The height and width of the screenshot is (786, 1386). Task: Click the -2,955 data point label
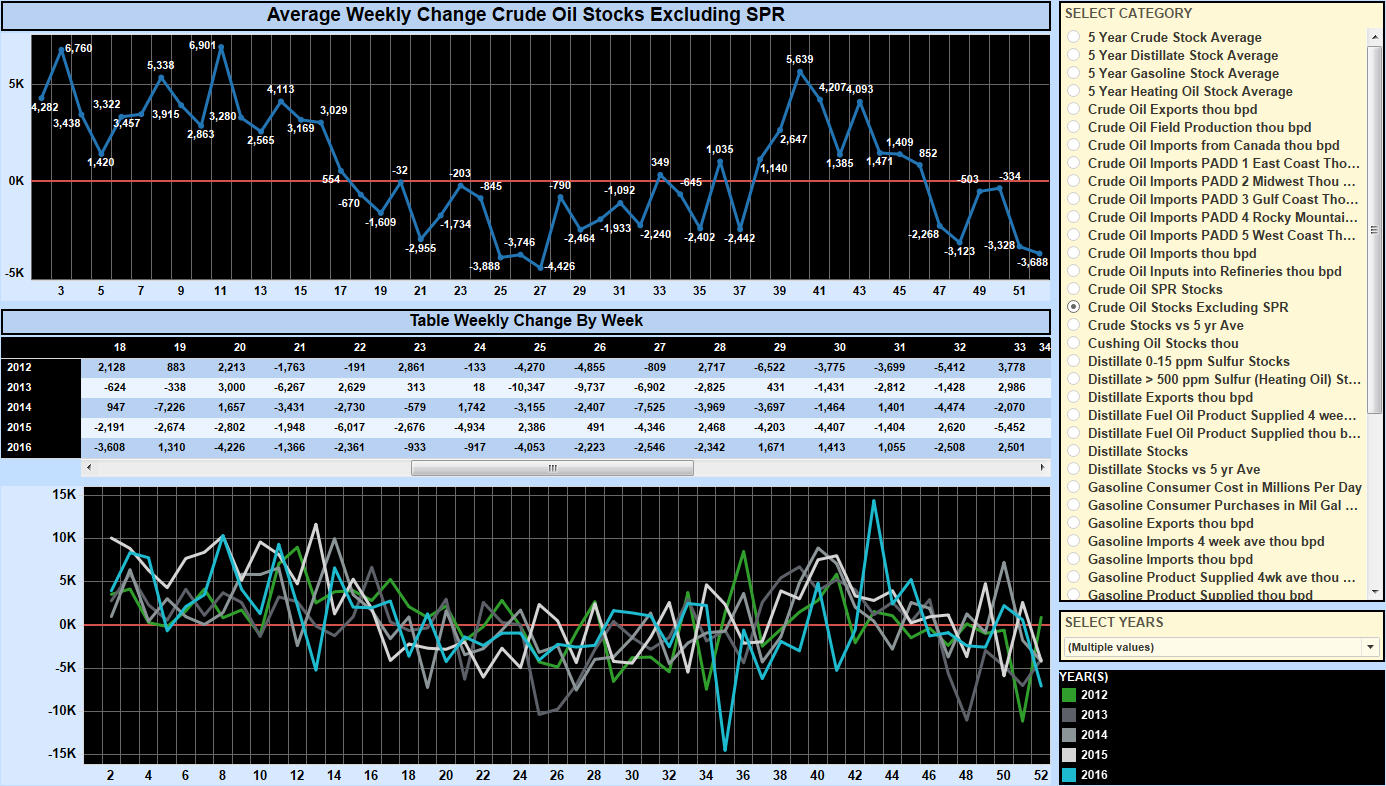coord(422,249)
